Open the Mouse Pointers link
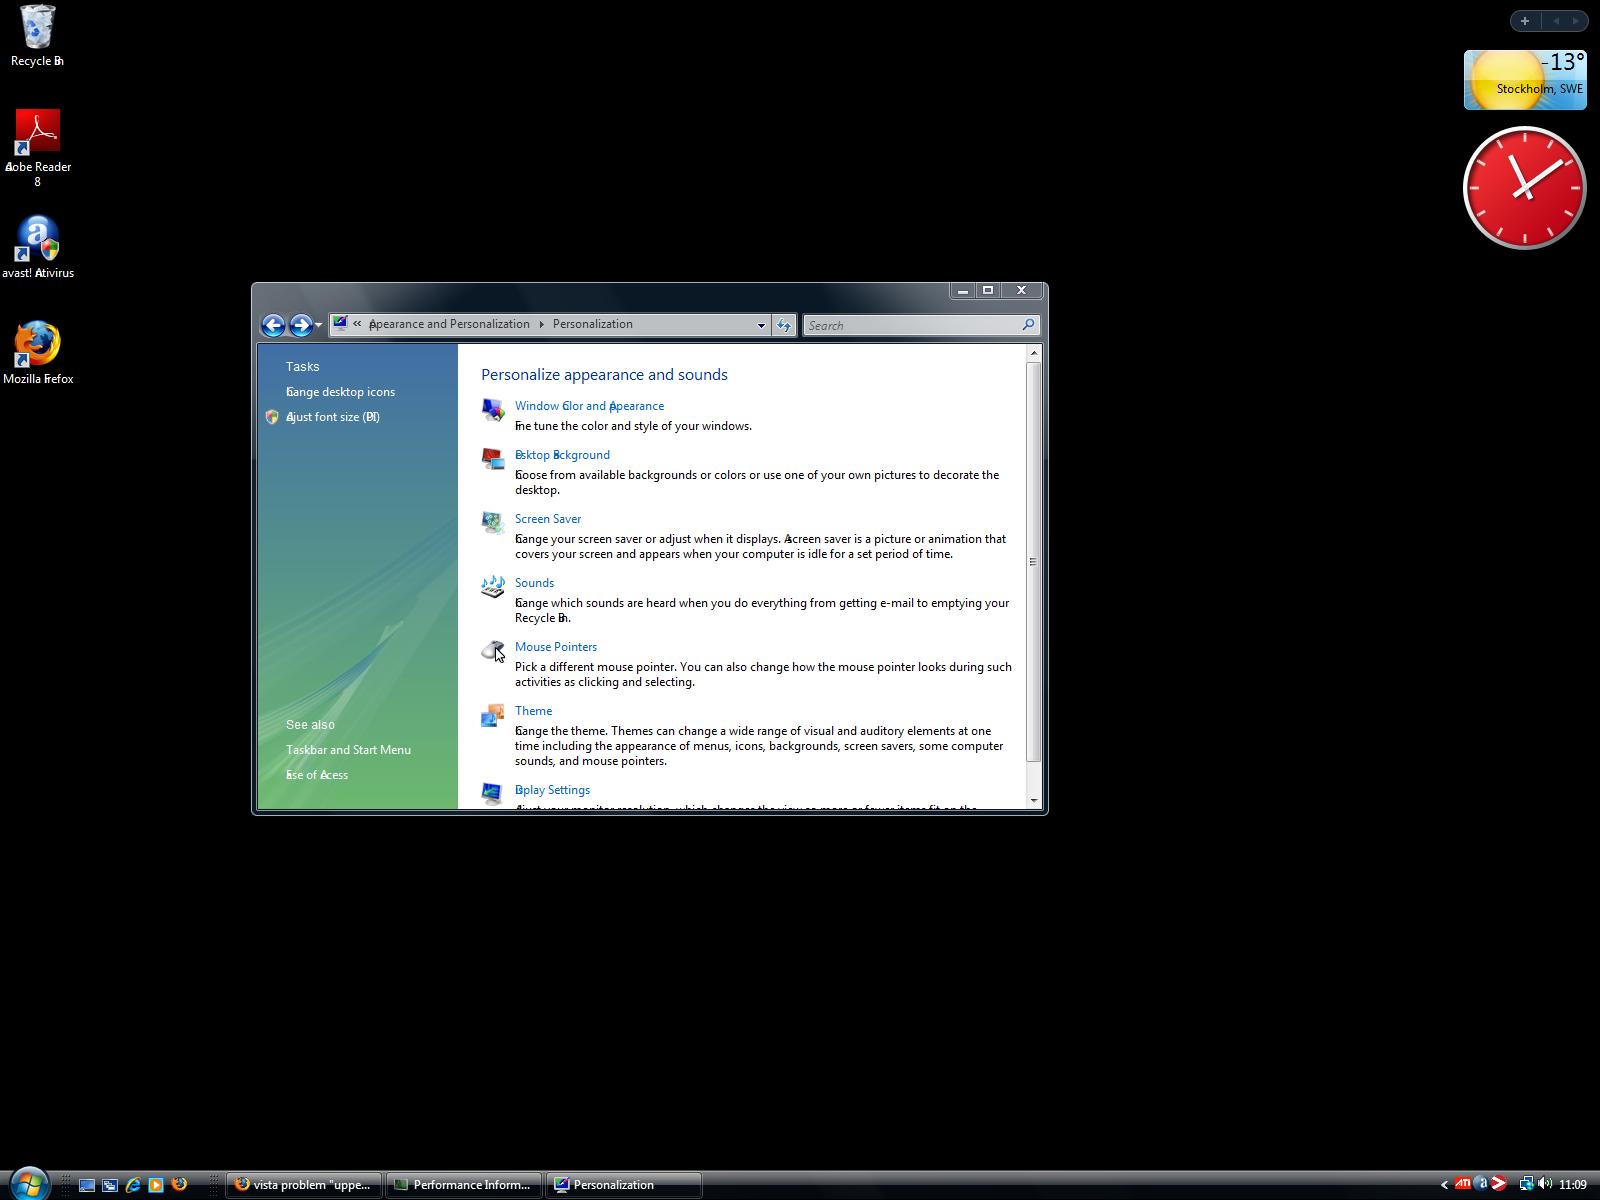 click(556, 647)
